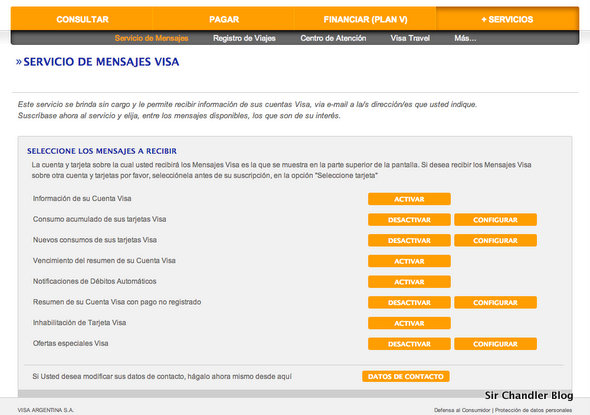Click 'Resumen de su Cuenta Visa con pago no registrado'
The height and width of the screenshot is (415, 590).
(x=117, y=302)
